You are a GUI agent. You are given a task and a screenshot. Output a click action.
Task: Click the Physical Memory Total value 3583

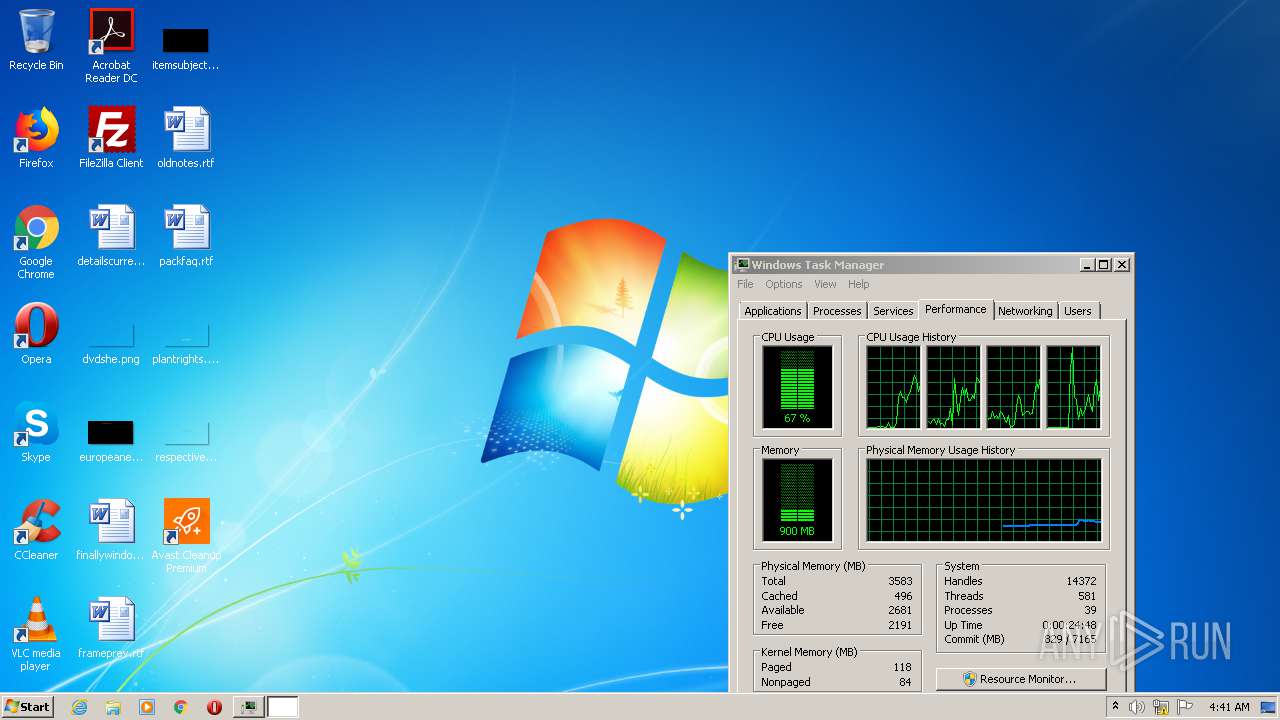pyautogui.click(x=900, y=581)
